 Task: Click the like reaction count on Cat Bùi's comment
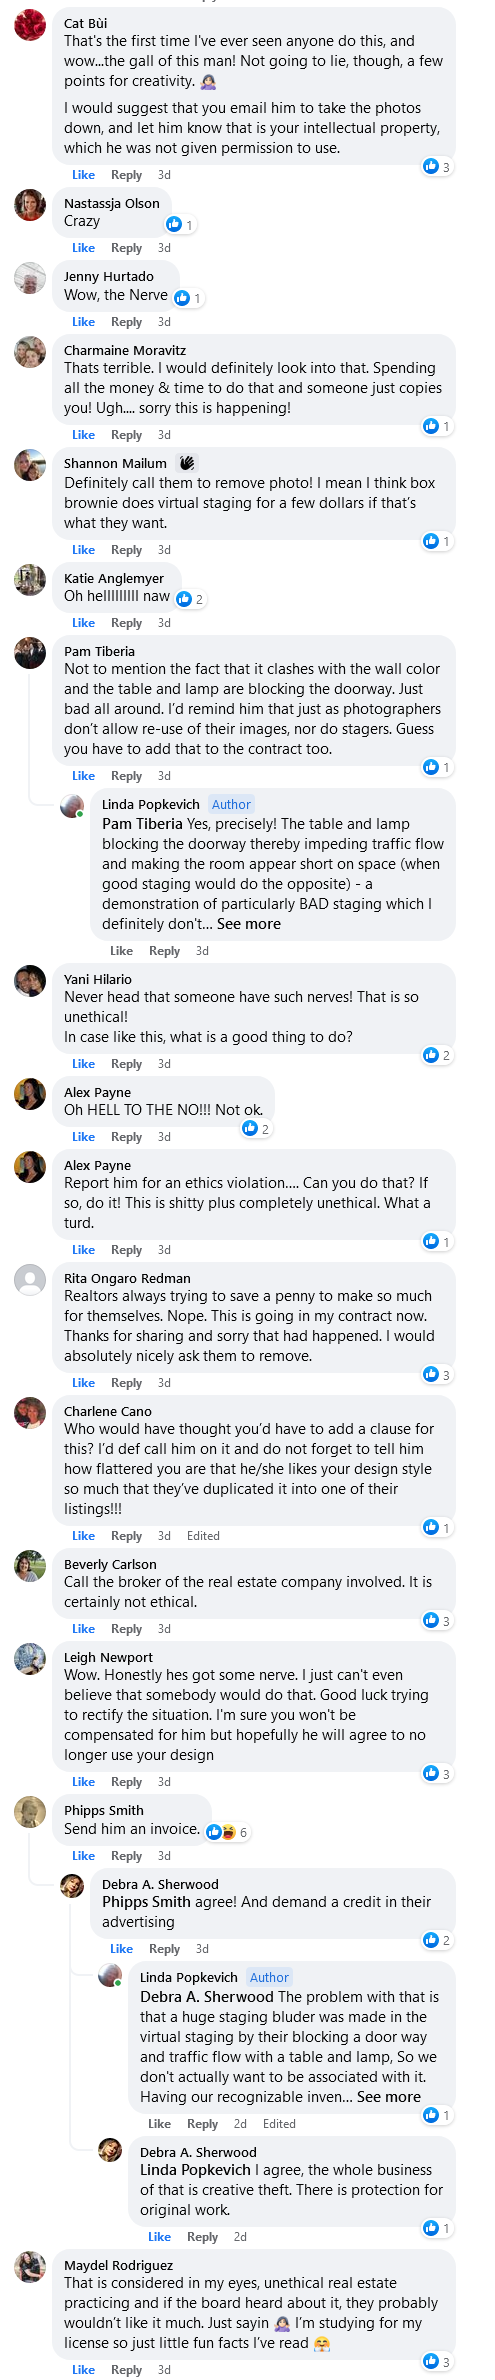click(x=437, y=167)
